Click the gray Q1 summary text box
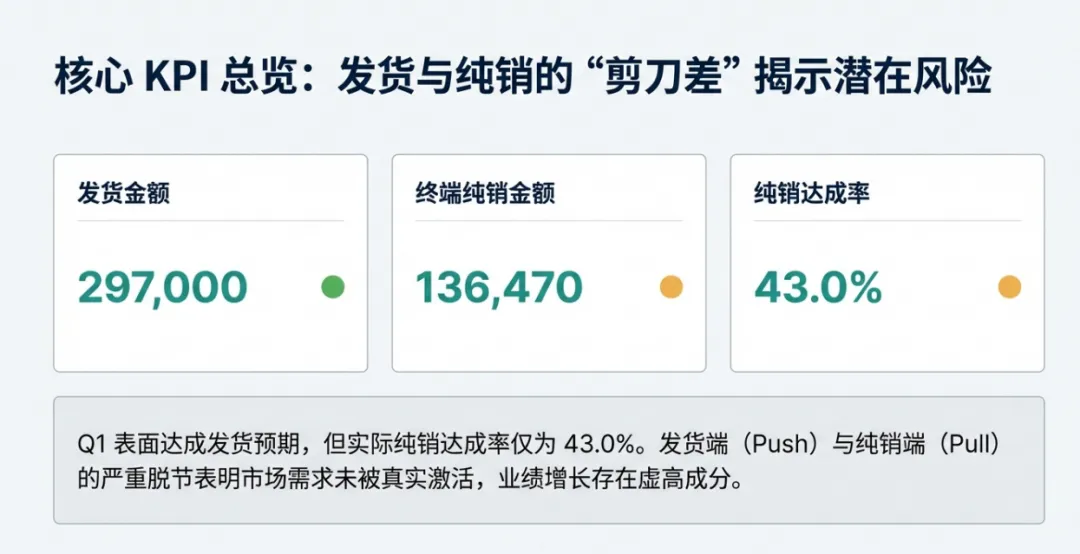Image resolution: width=1080 pixels, height=554 pixels. click(x=549, y=460)
